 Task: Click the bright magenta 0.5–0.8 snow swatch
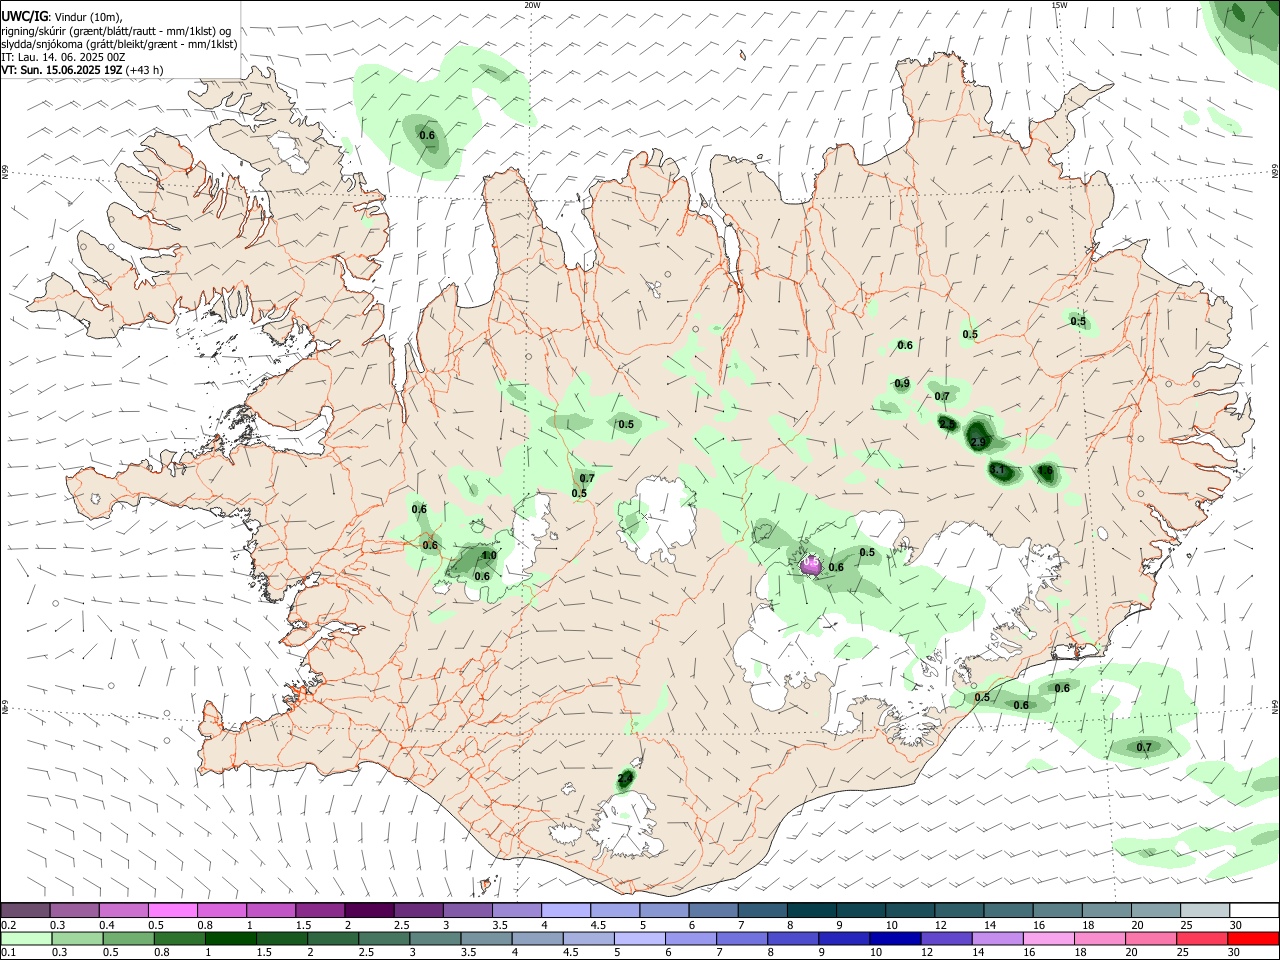[173, 911]
